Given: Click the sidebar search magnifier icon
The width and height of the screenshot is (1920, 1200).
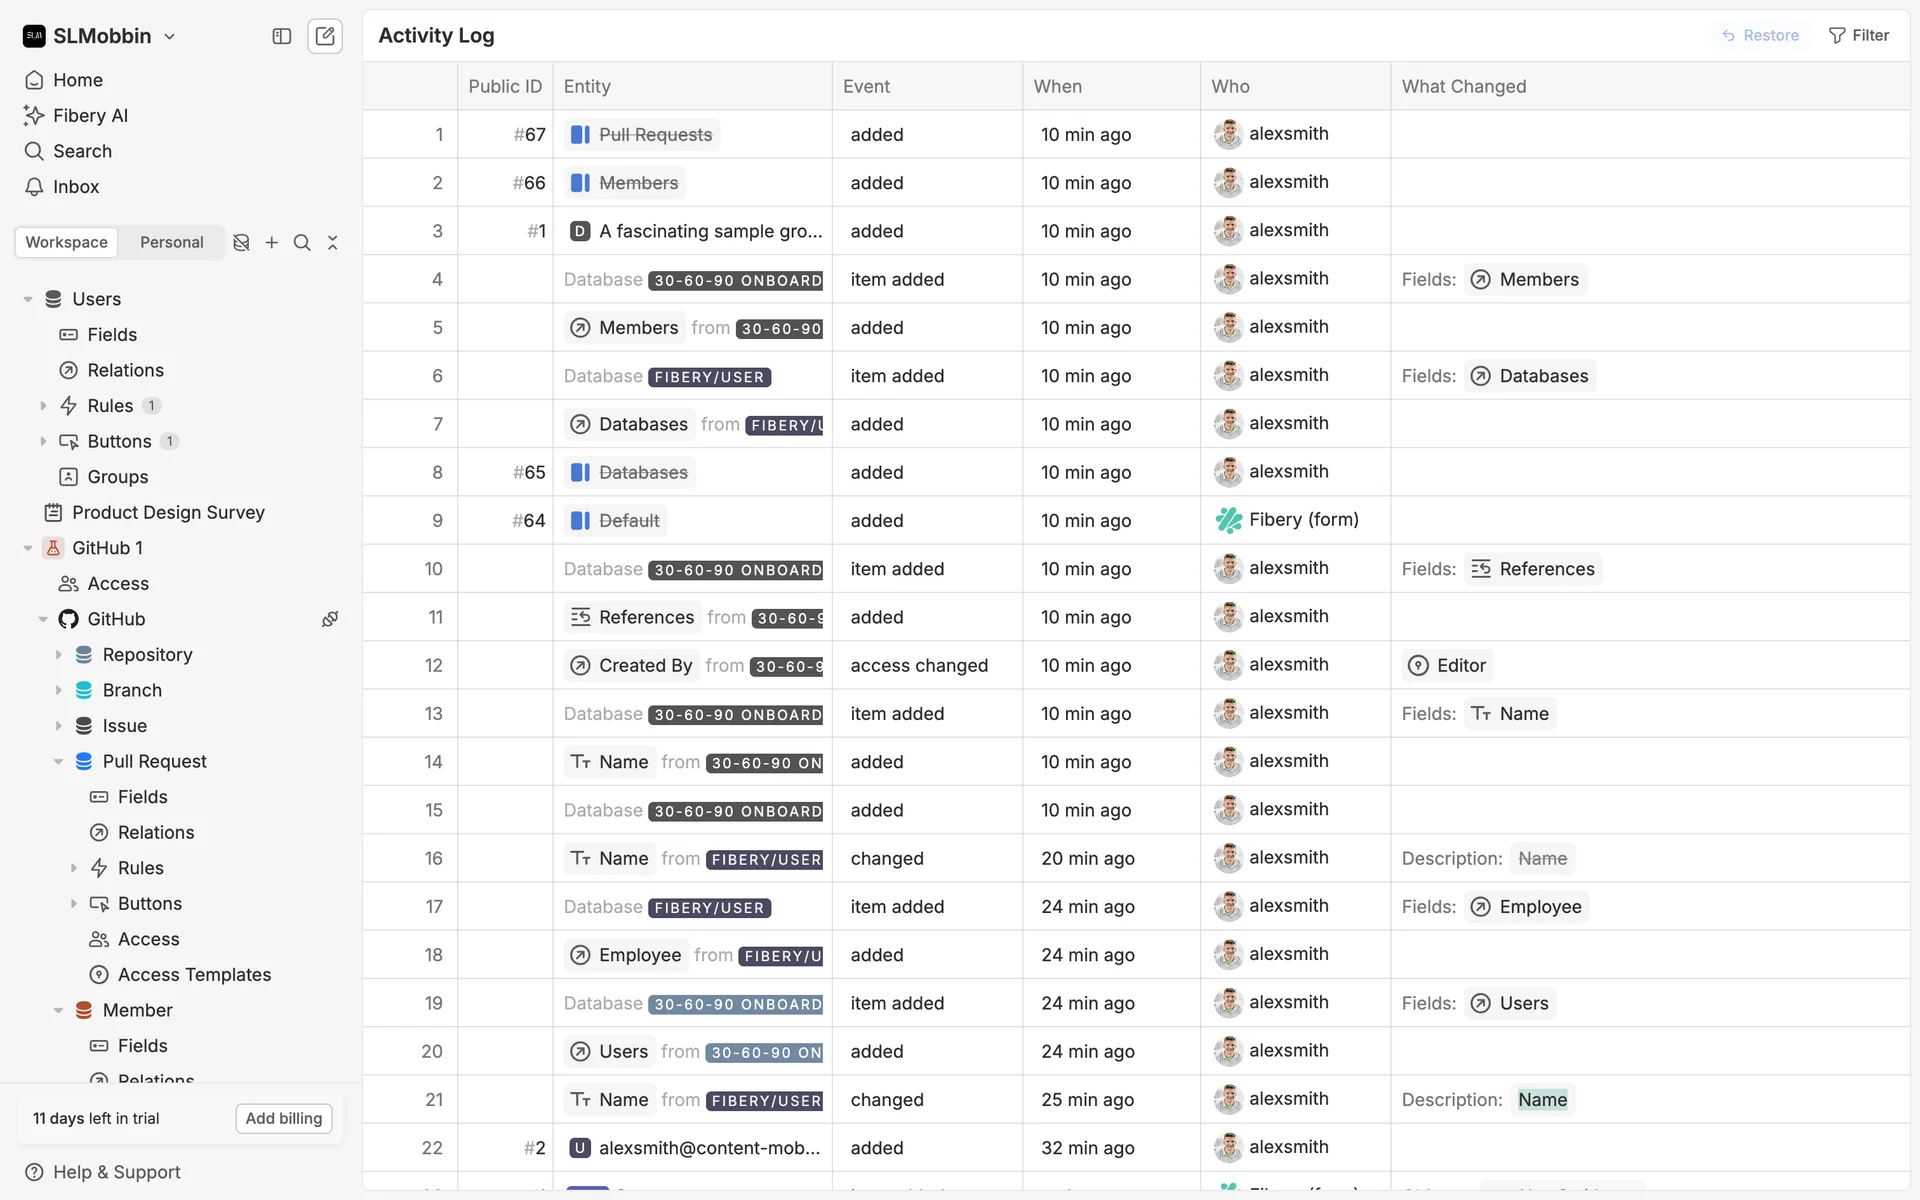Looking at the screenshot, I should click(x=302, y=243).
